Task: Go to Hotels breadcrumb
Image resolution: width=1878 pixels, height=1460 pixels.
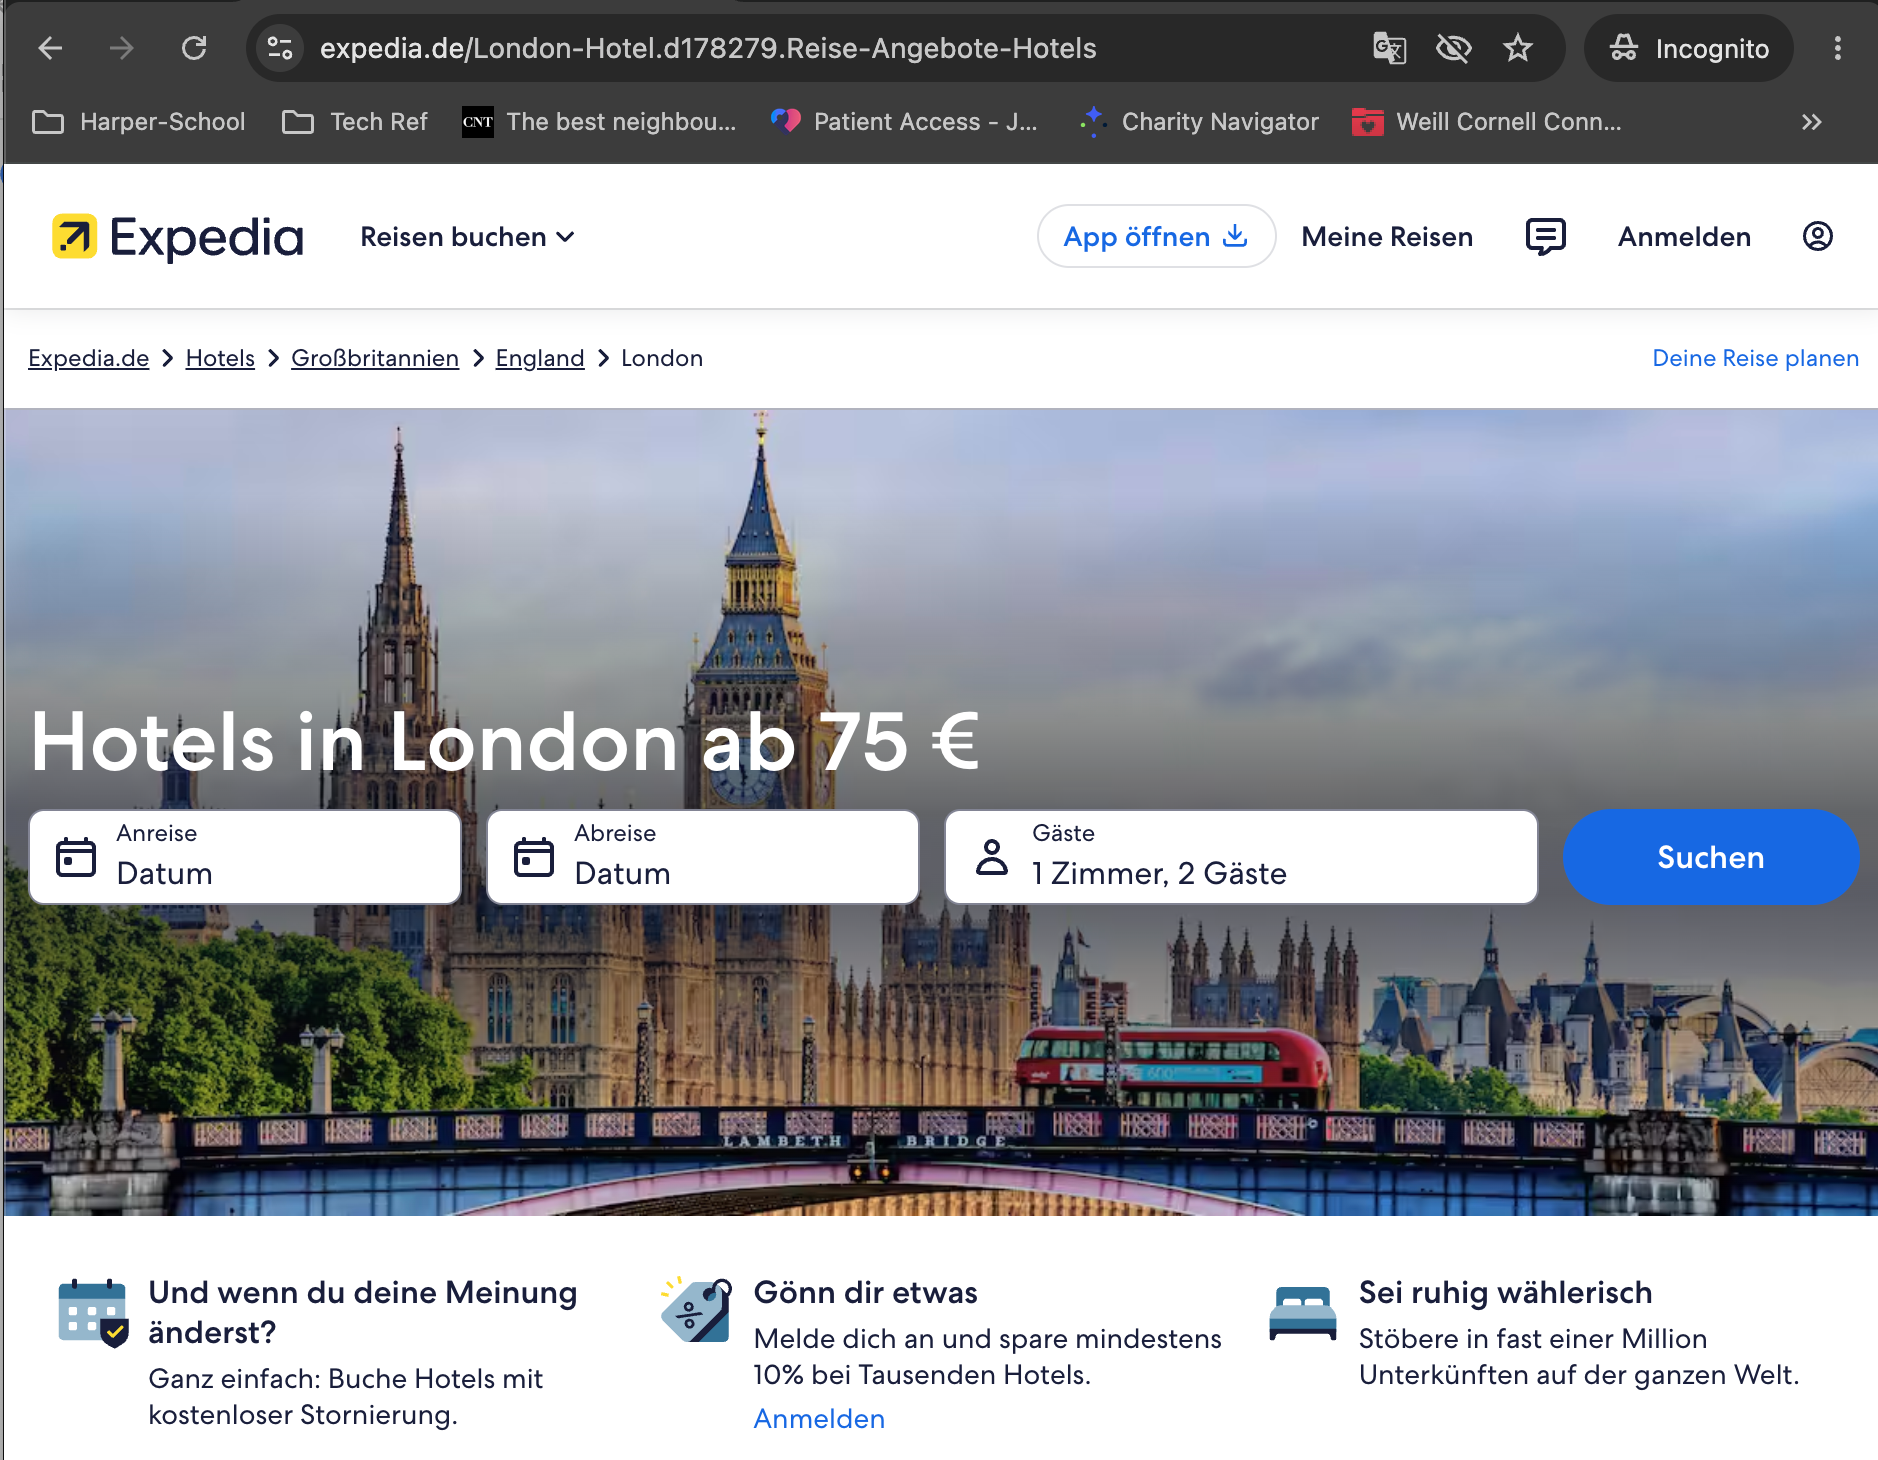Action: 220,358
